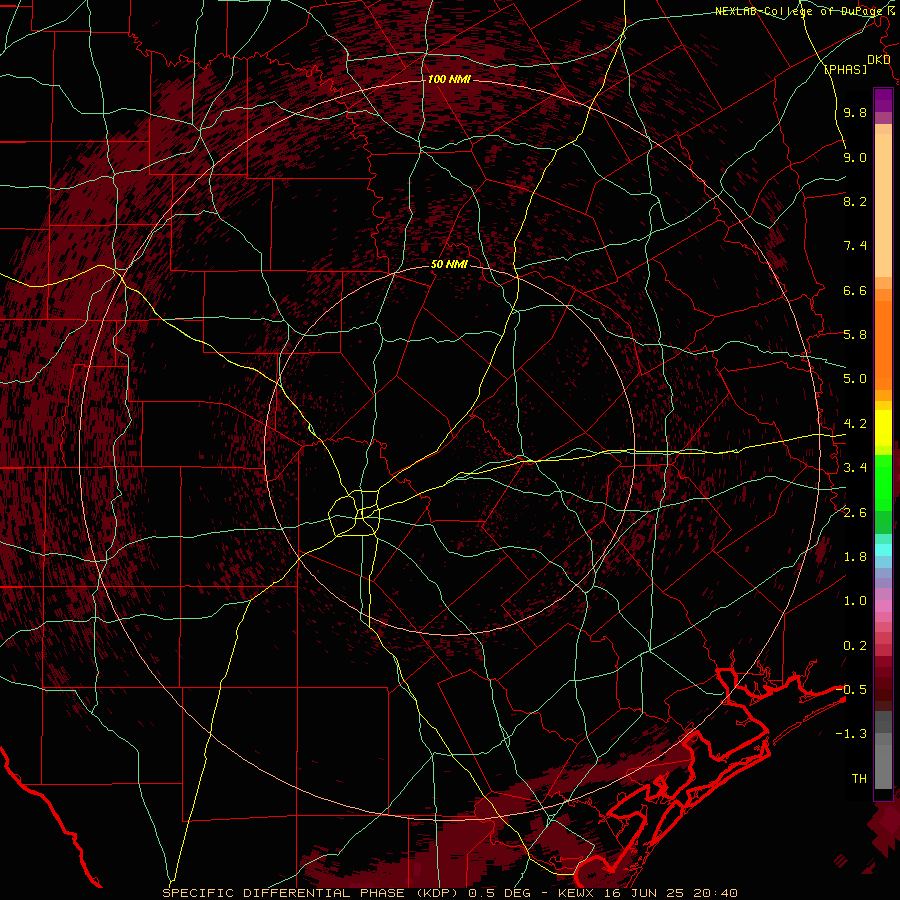Click the TH threshold label on the scale
The height and width of the screenshot is (900, 900).
pyautogui.click(x=859, y=778)
